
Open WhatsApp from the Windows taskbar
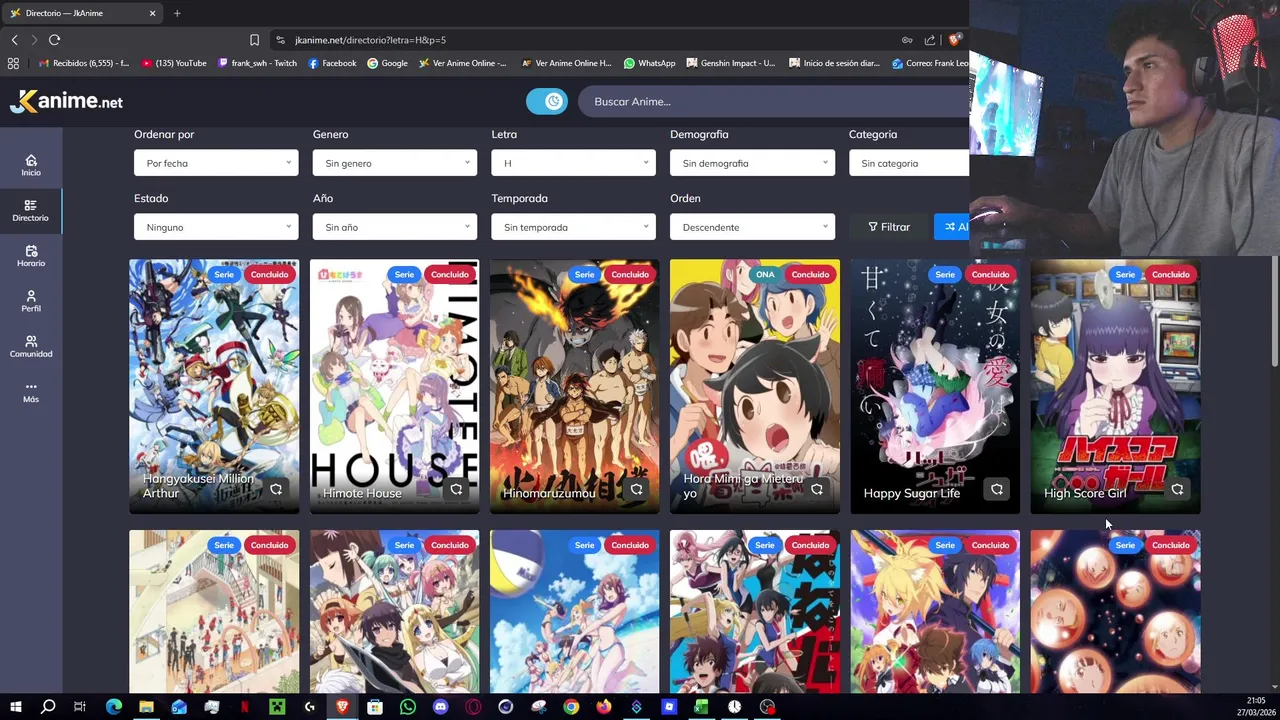coord(408,707)
